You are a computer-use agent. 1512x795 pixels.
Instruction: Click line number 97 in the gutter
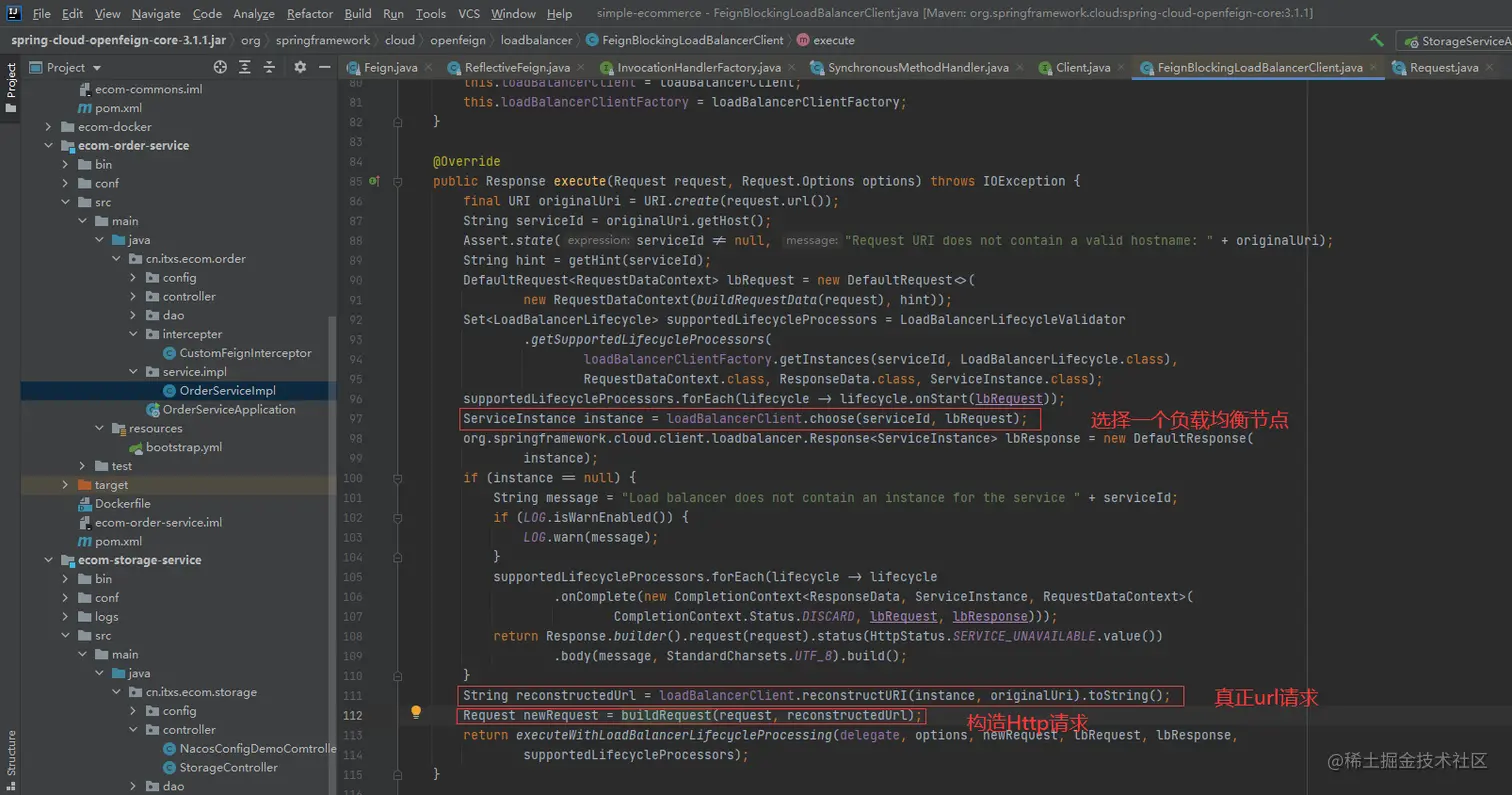tap(356, 418)
